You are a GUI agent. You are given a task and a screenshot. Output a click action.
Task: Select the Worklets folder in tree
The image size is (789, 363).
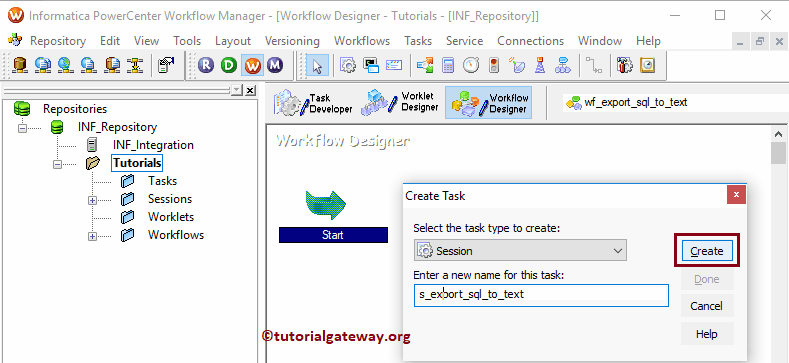coord(171,217)
